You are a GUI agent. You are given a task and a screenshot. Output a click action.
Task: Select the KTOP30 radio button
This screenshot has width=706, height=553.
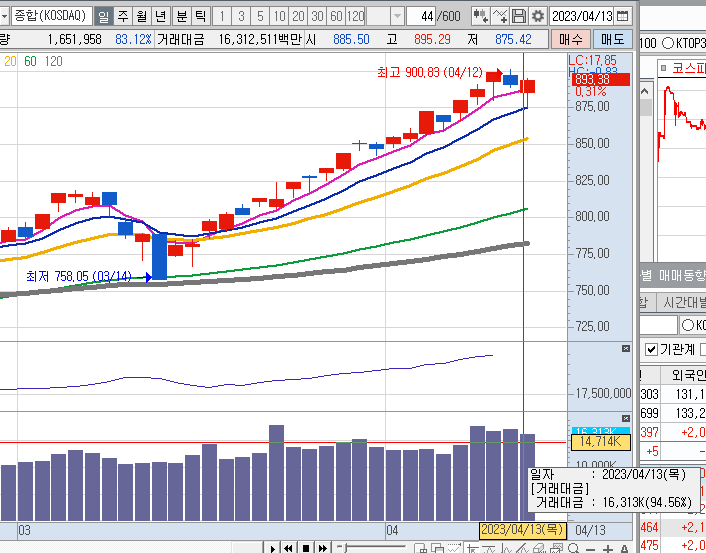[x=666, y=43]
